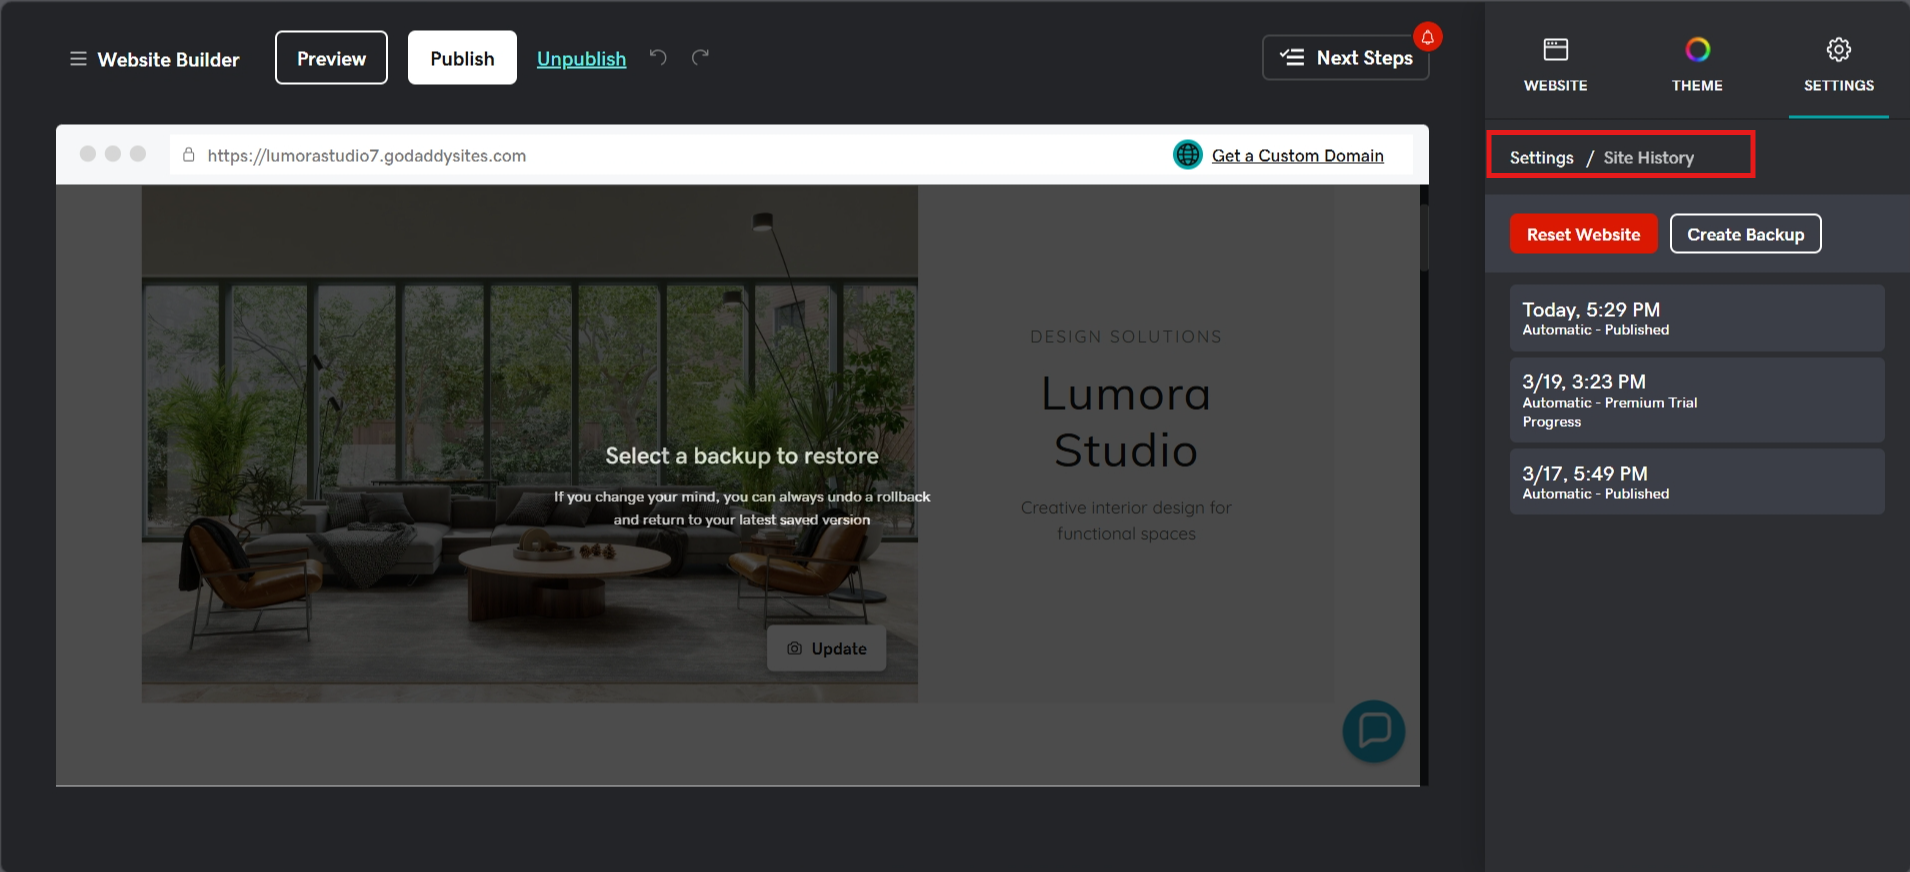1910x872 pixels.
Task: Click the Create Backup button
Action: [x=1745, y=234]
